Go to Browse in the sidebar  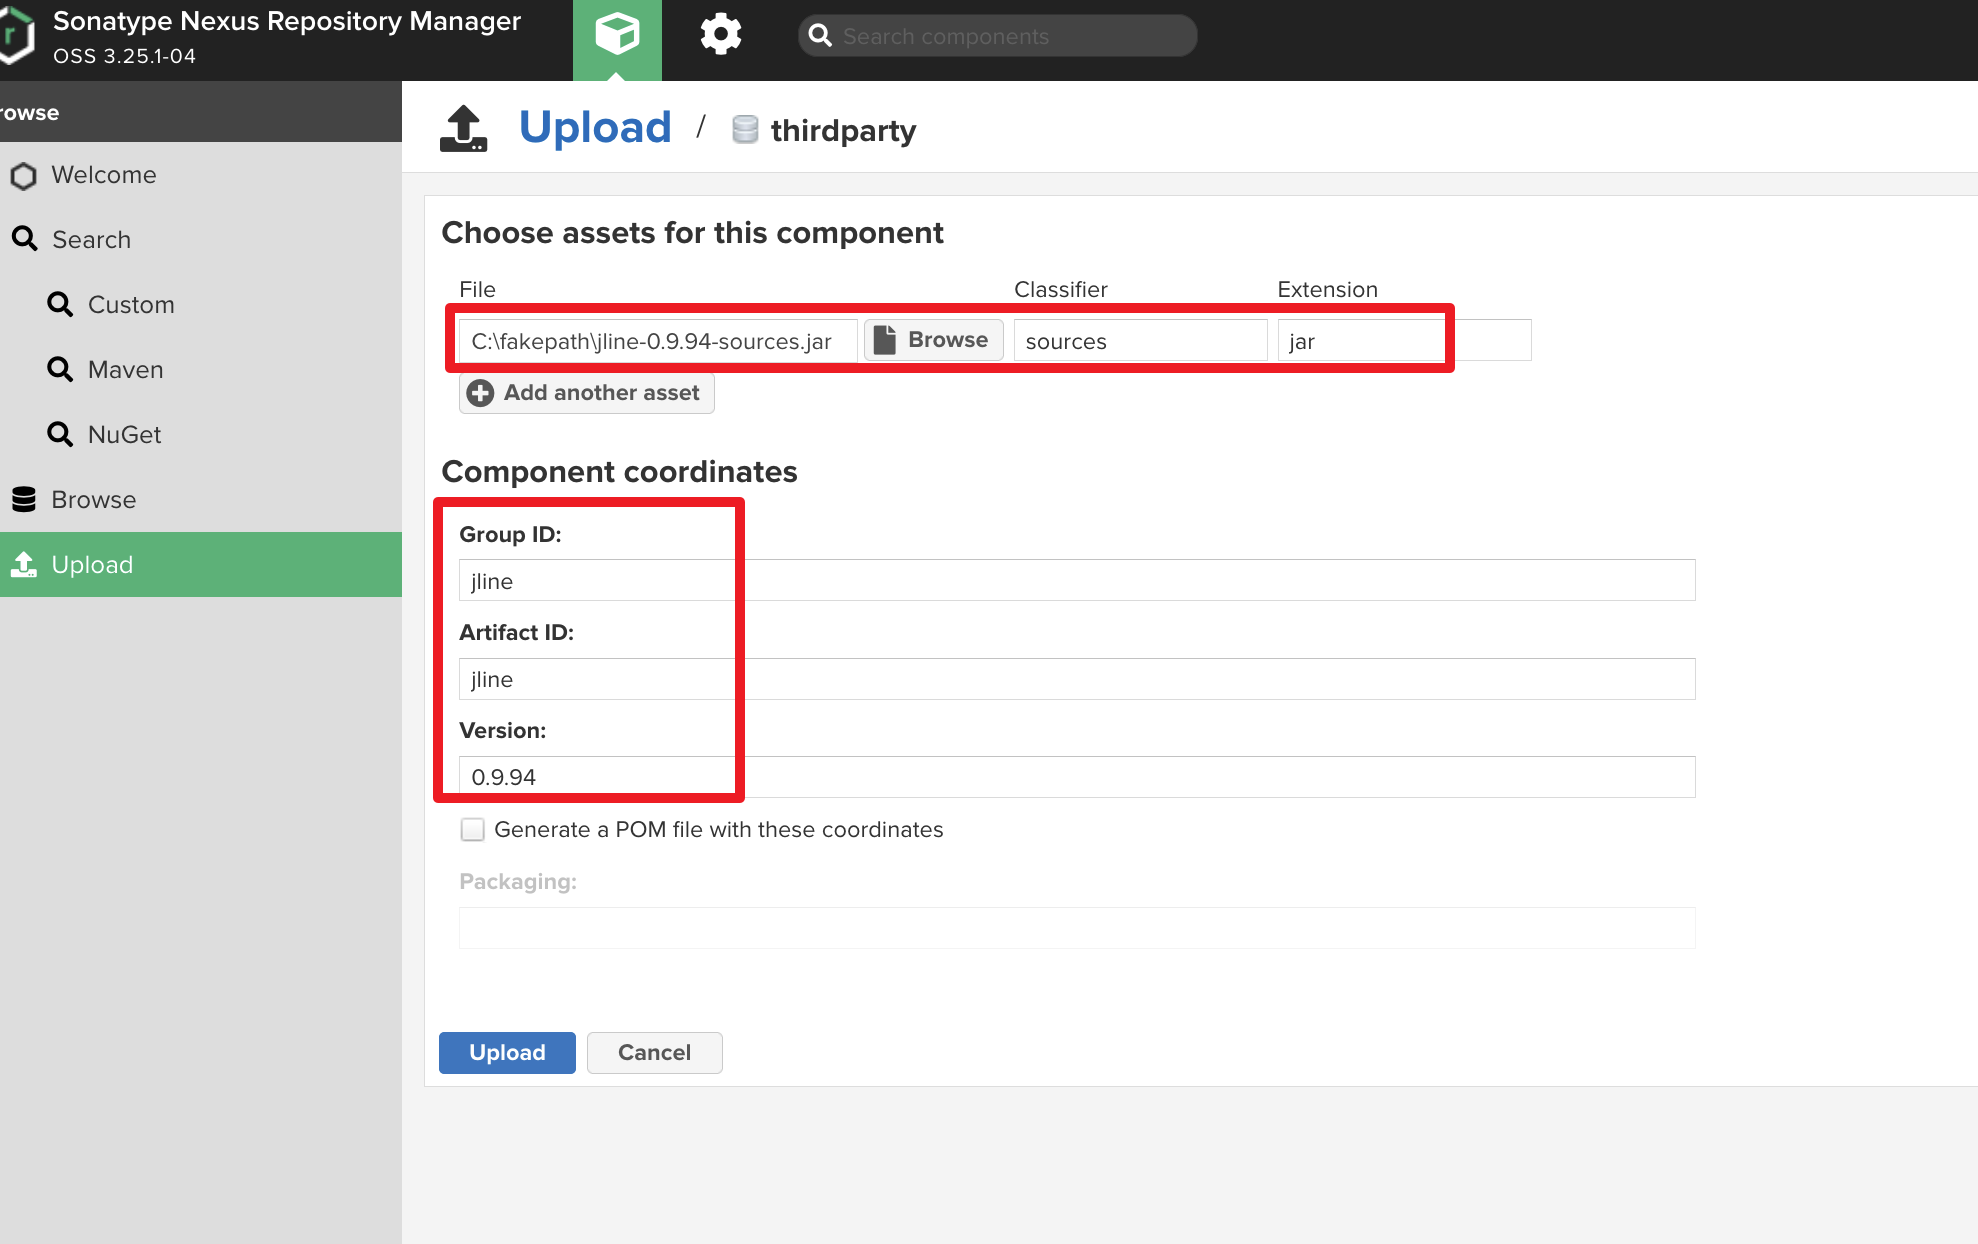(x=93, y=500)
